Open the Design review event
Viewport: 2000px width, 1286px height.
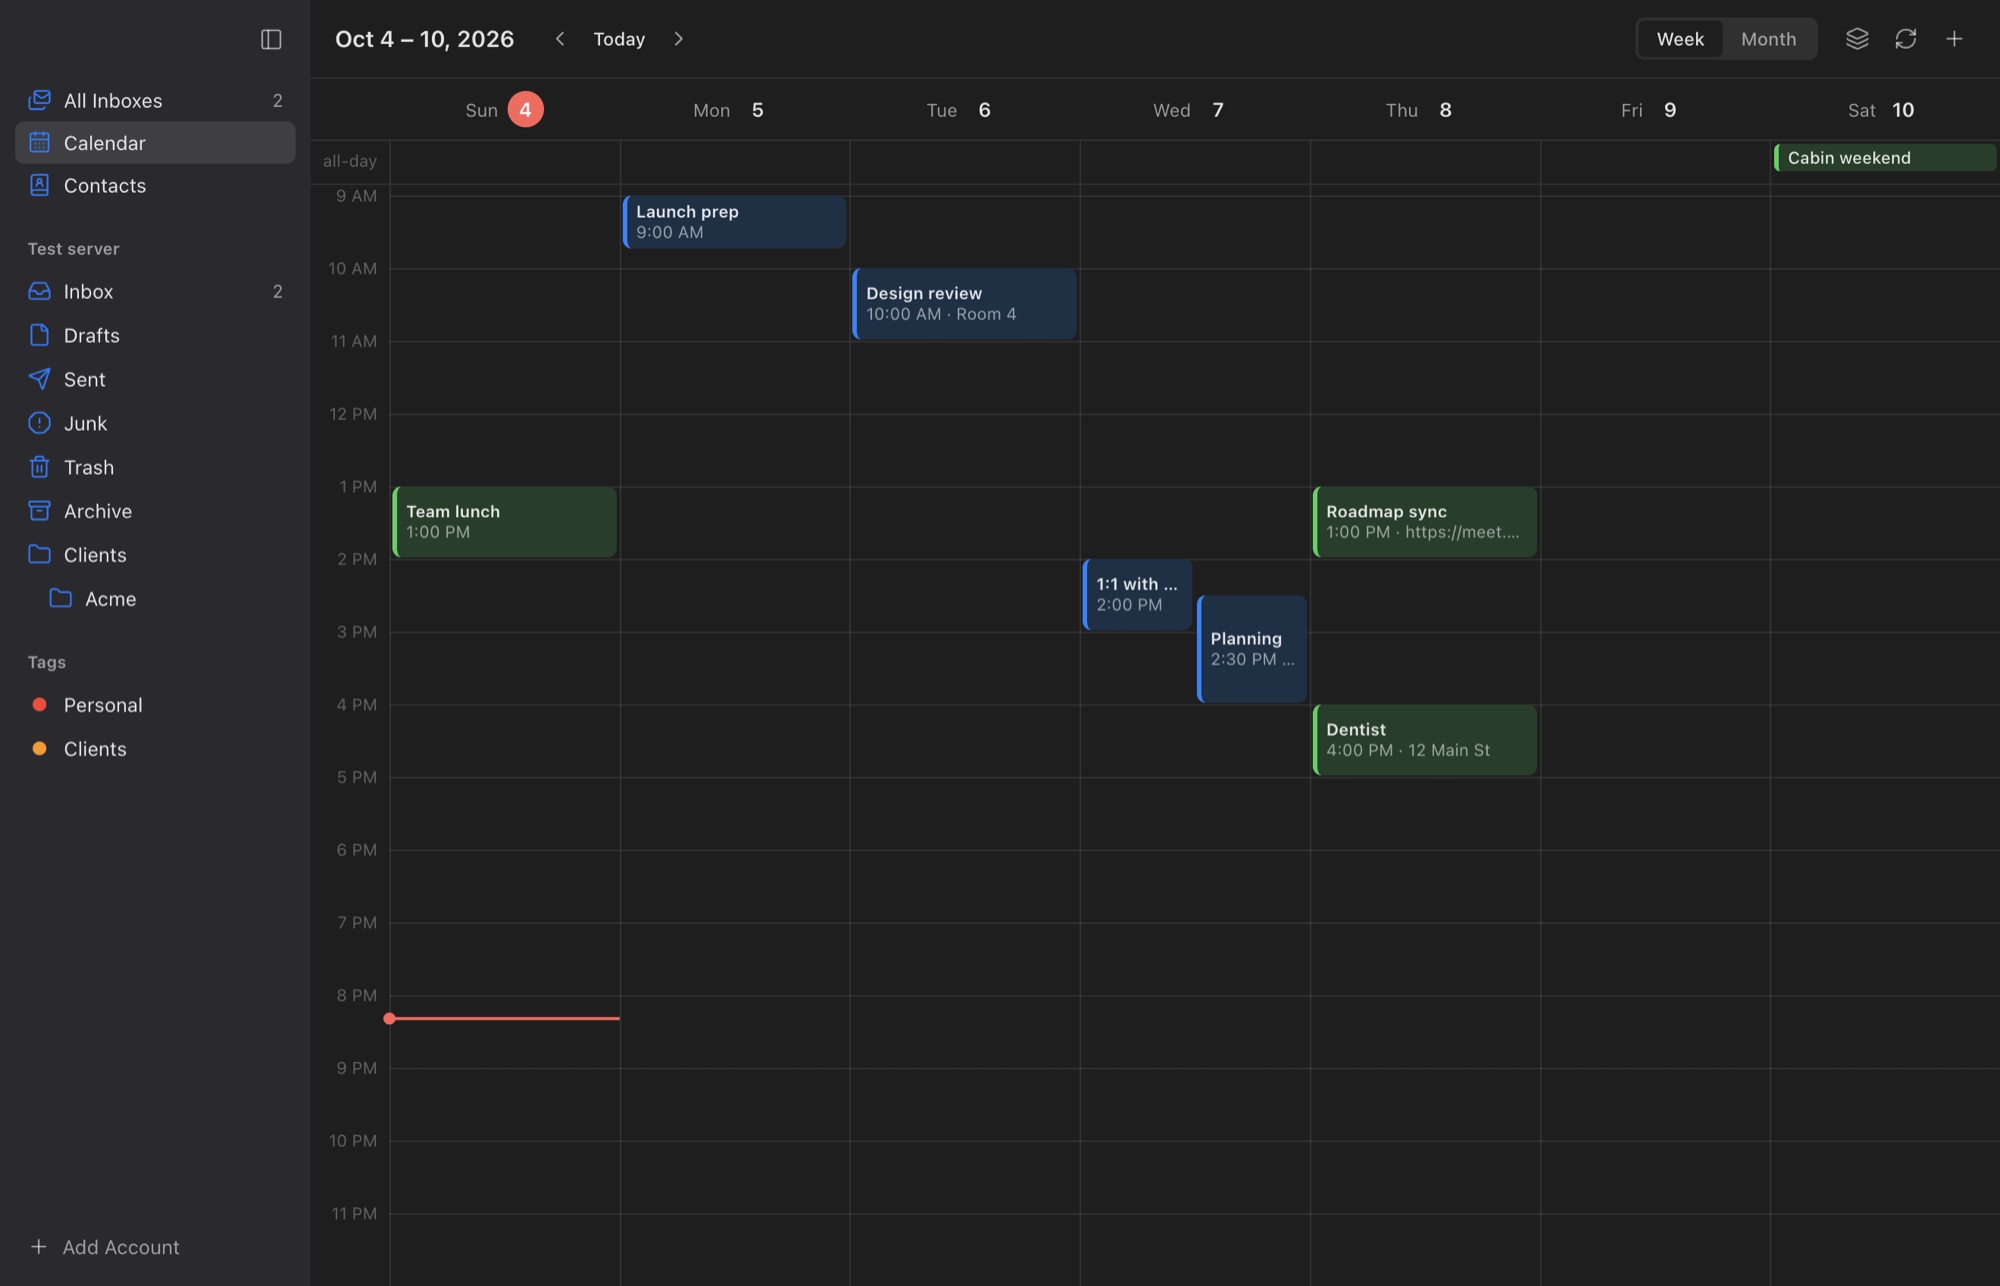964,304
